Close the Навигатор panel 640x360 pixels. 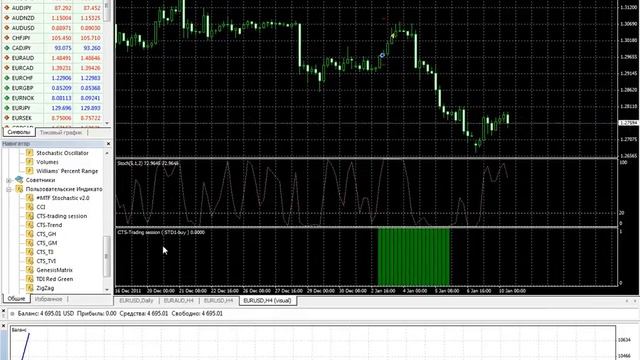point(108,144)
